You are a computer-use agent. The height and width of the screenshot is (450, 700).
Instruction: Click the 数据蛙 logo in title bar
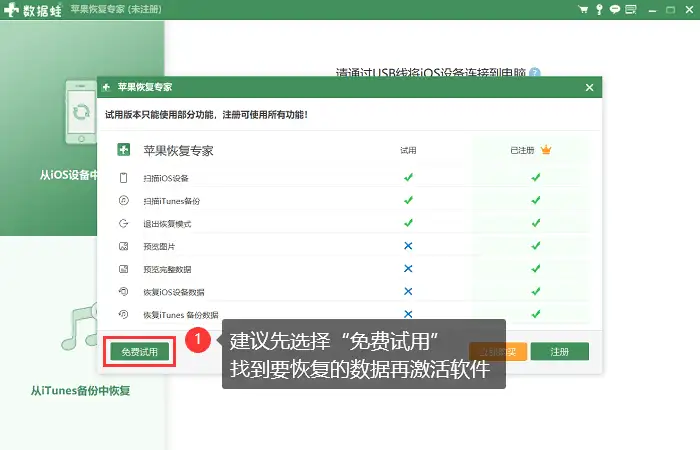[x=32, y=10]
